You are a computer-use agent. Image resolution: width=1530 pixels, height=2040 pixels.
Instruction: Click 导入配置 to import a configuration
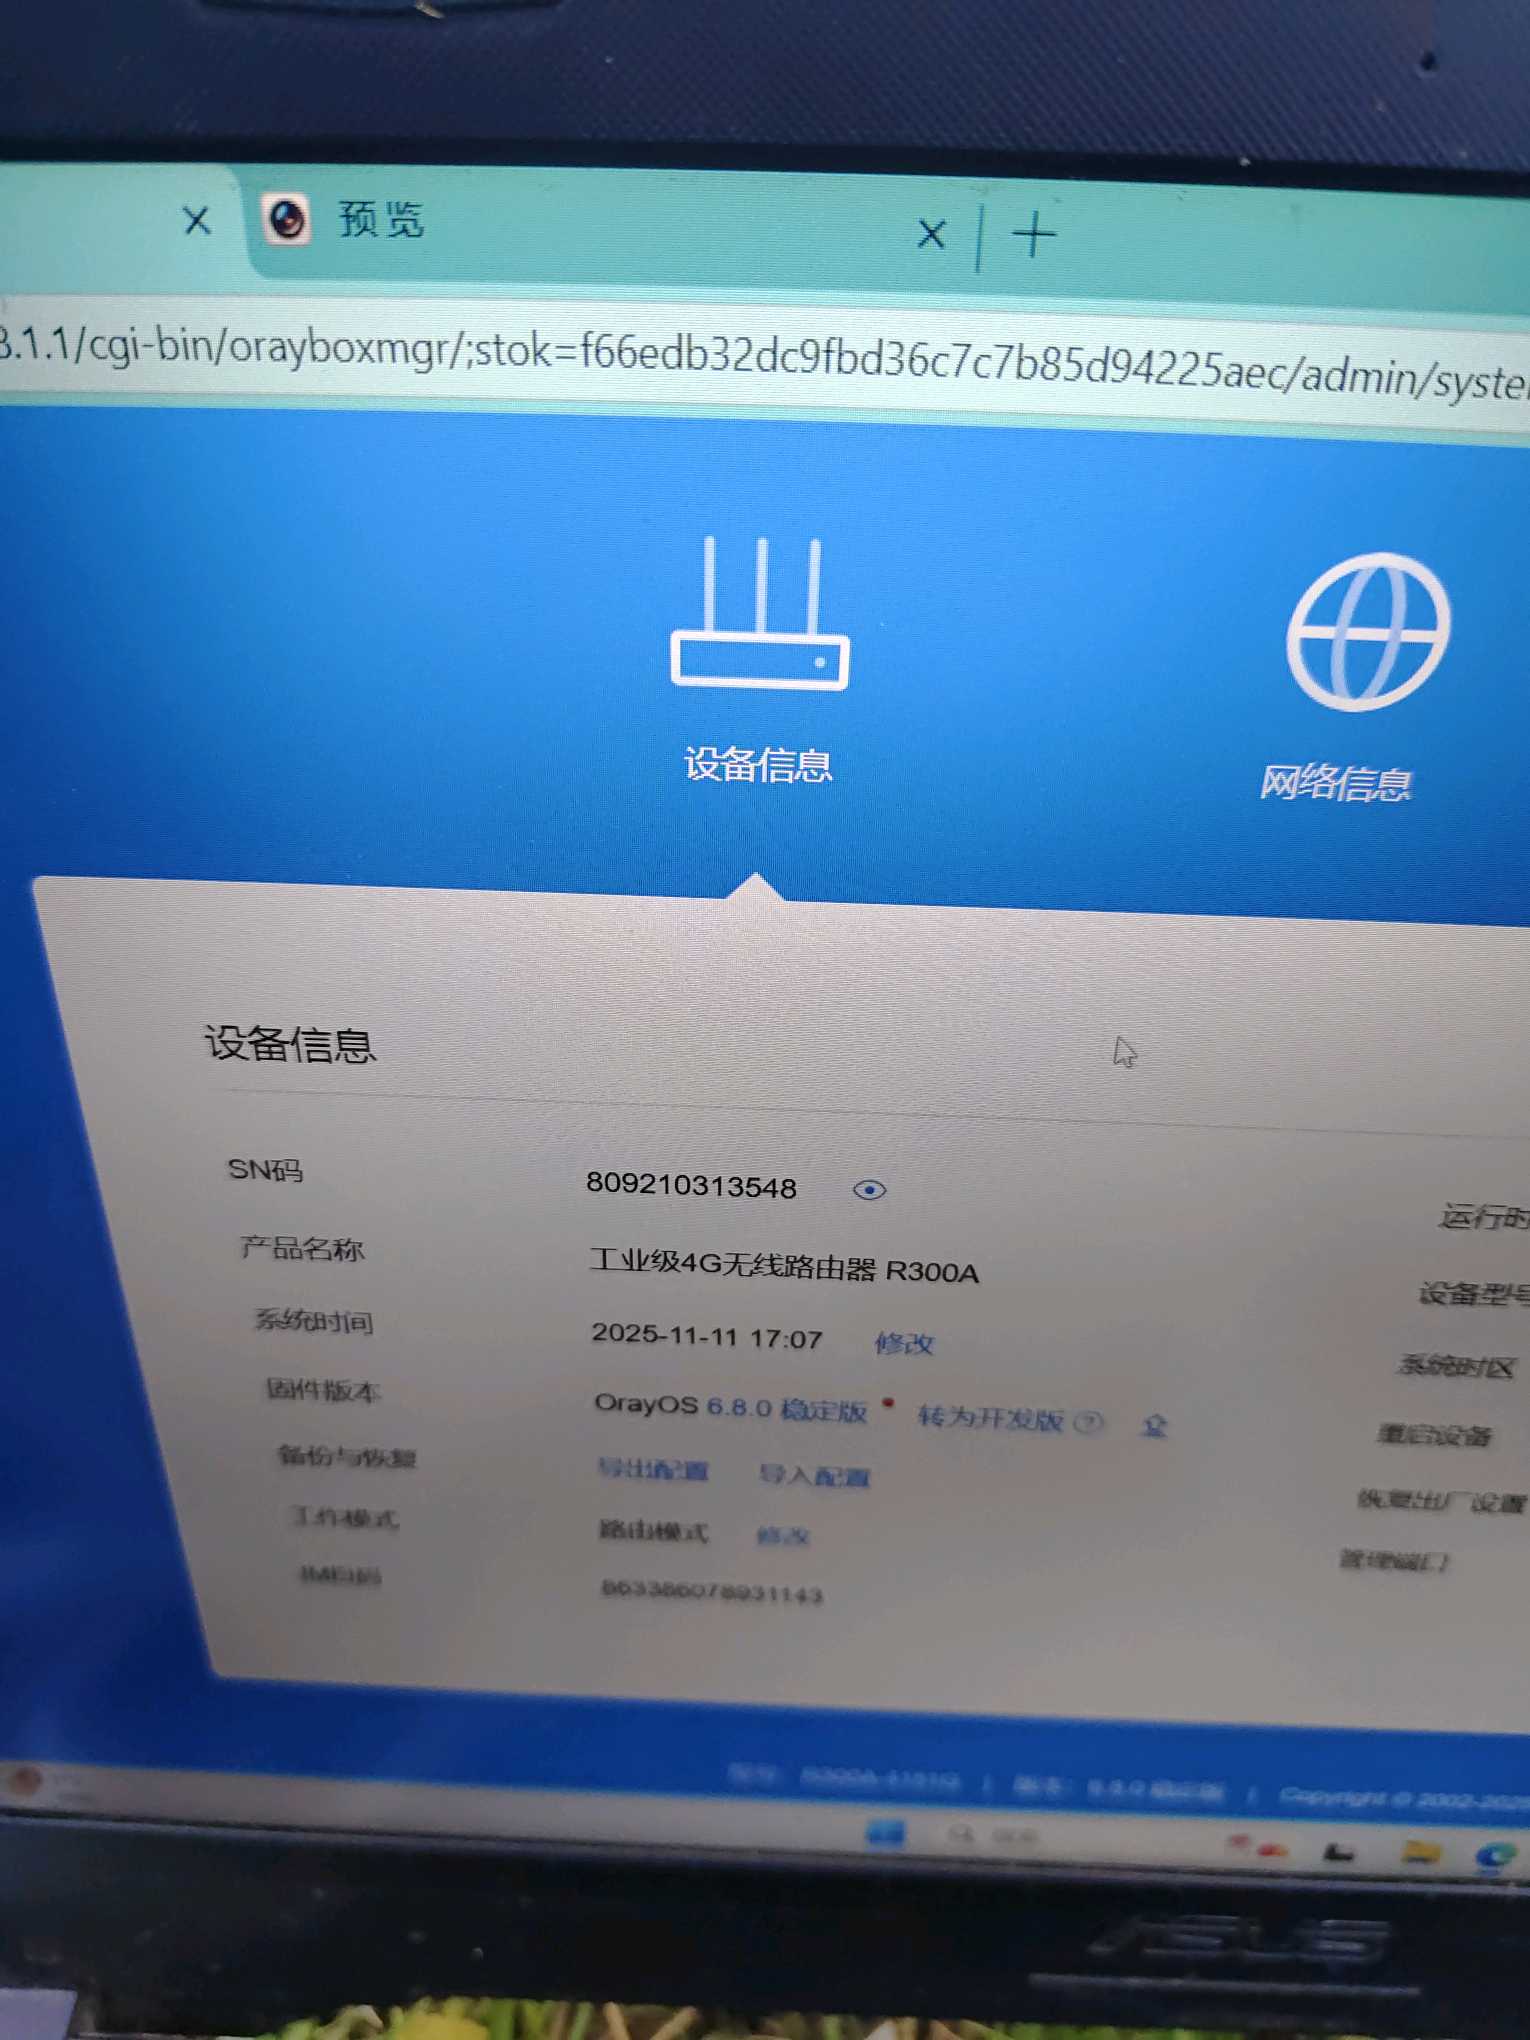(x=814, y=1475)
